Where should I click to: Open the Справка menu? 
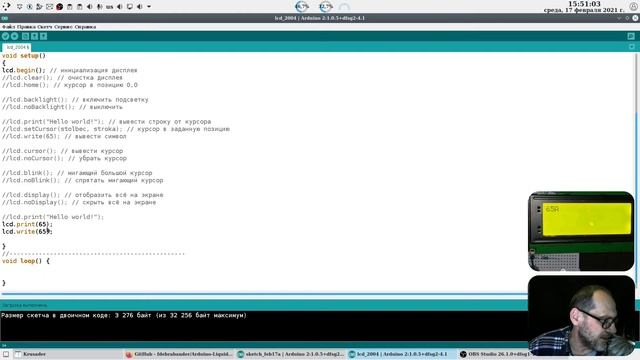click(x=85, y=27)
